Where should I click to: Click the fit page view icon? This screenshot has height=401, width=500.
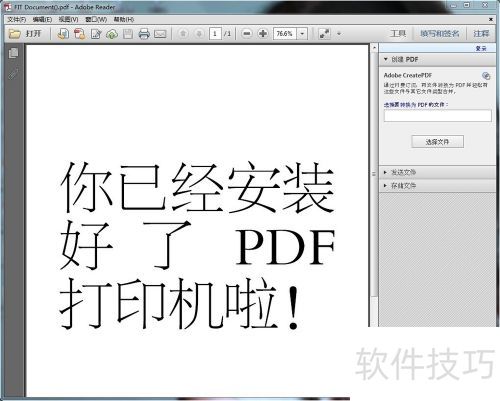click(324, 34)
